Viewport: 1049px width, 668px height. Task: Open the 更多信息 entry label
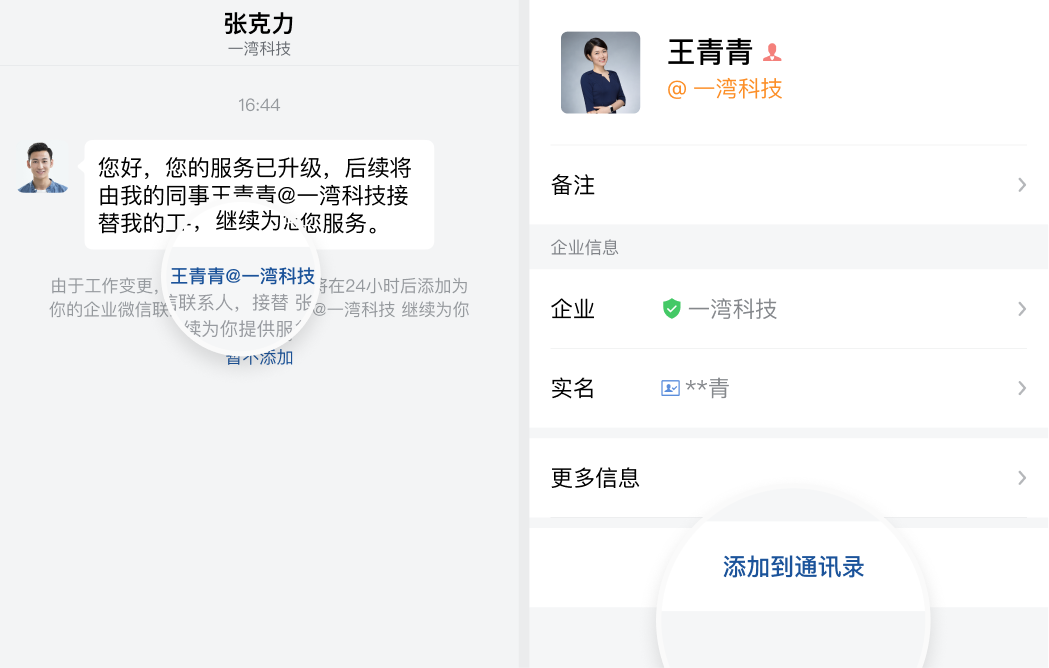coord(595,478)
